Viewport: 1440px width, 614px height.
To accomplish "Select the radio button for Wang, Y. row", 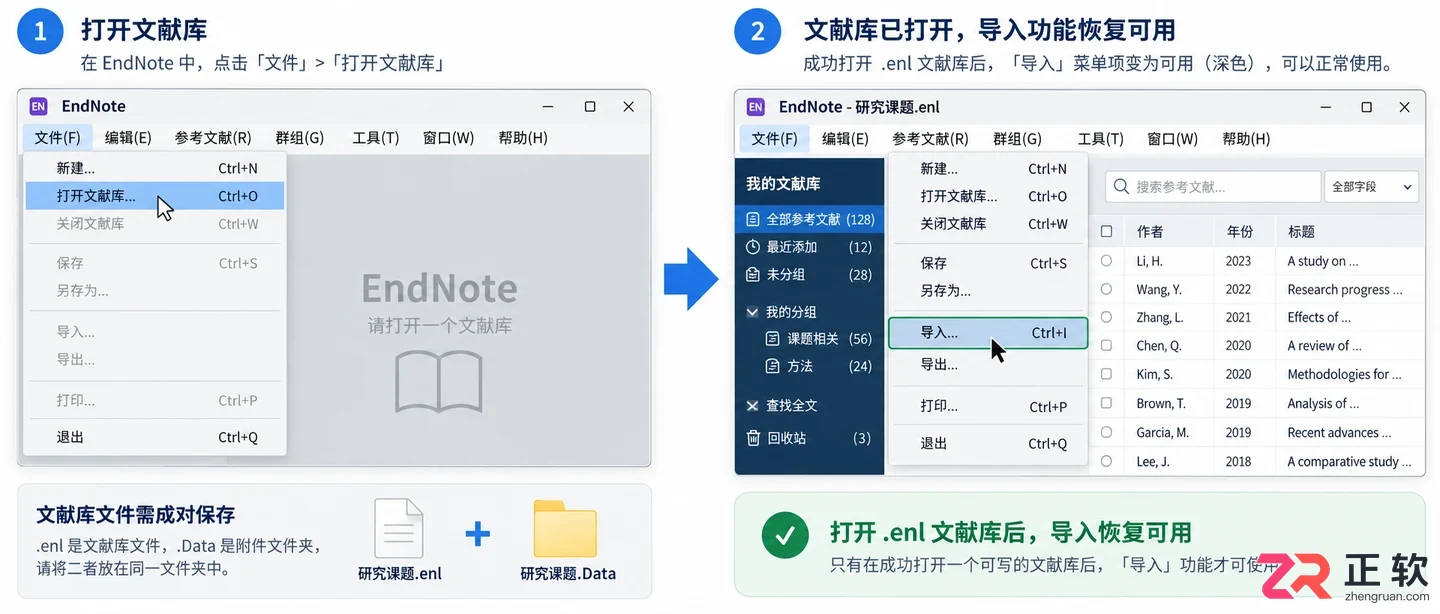I will click(1106, 289).
